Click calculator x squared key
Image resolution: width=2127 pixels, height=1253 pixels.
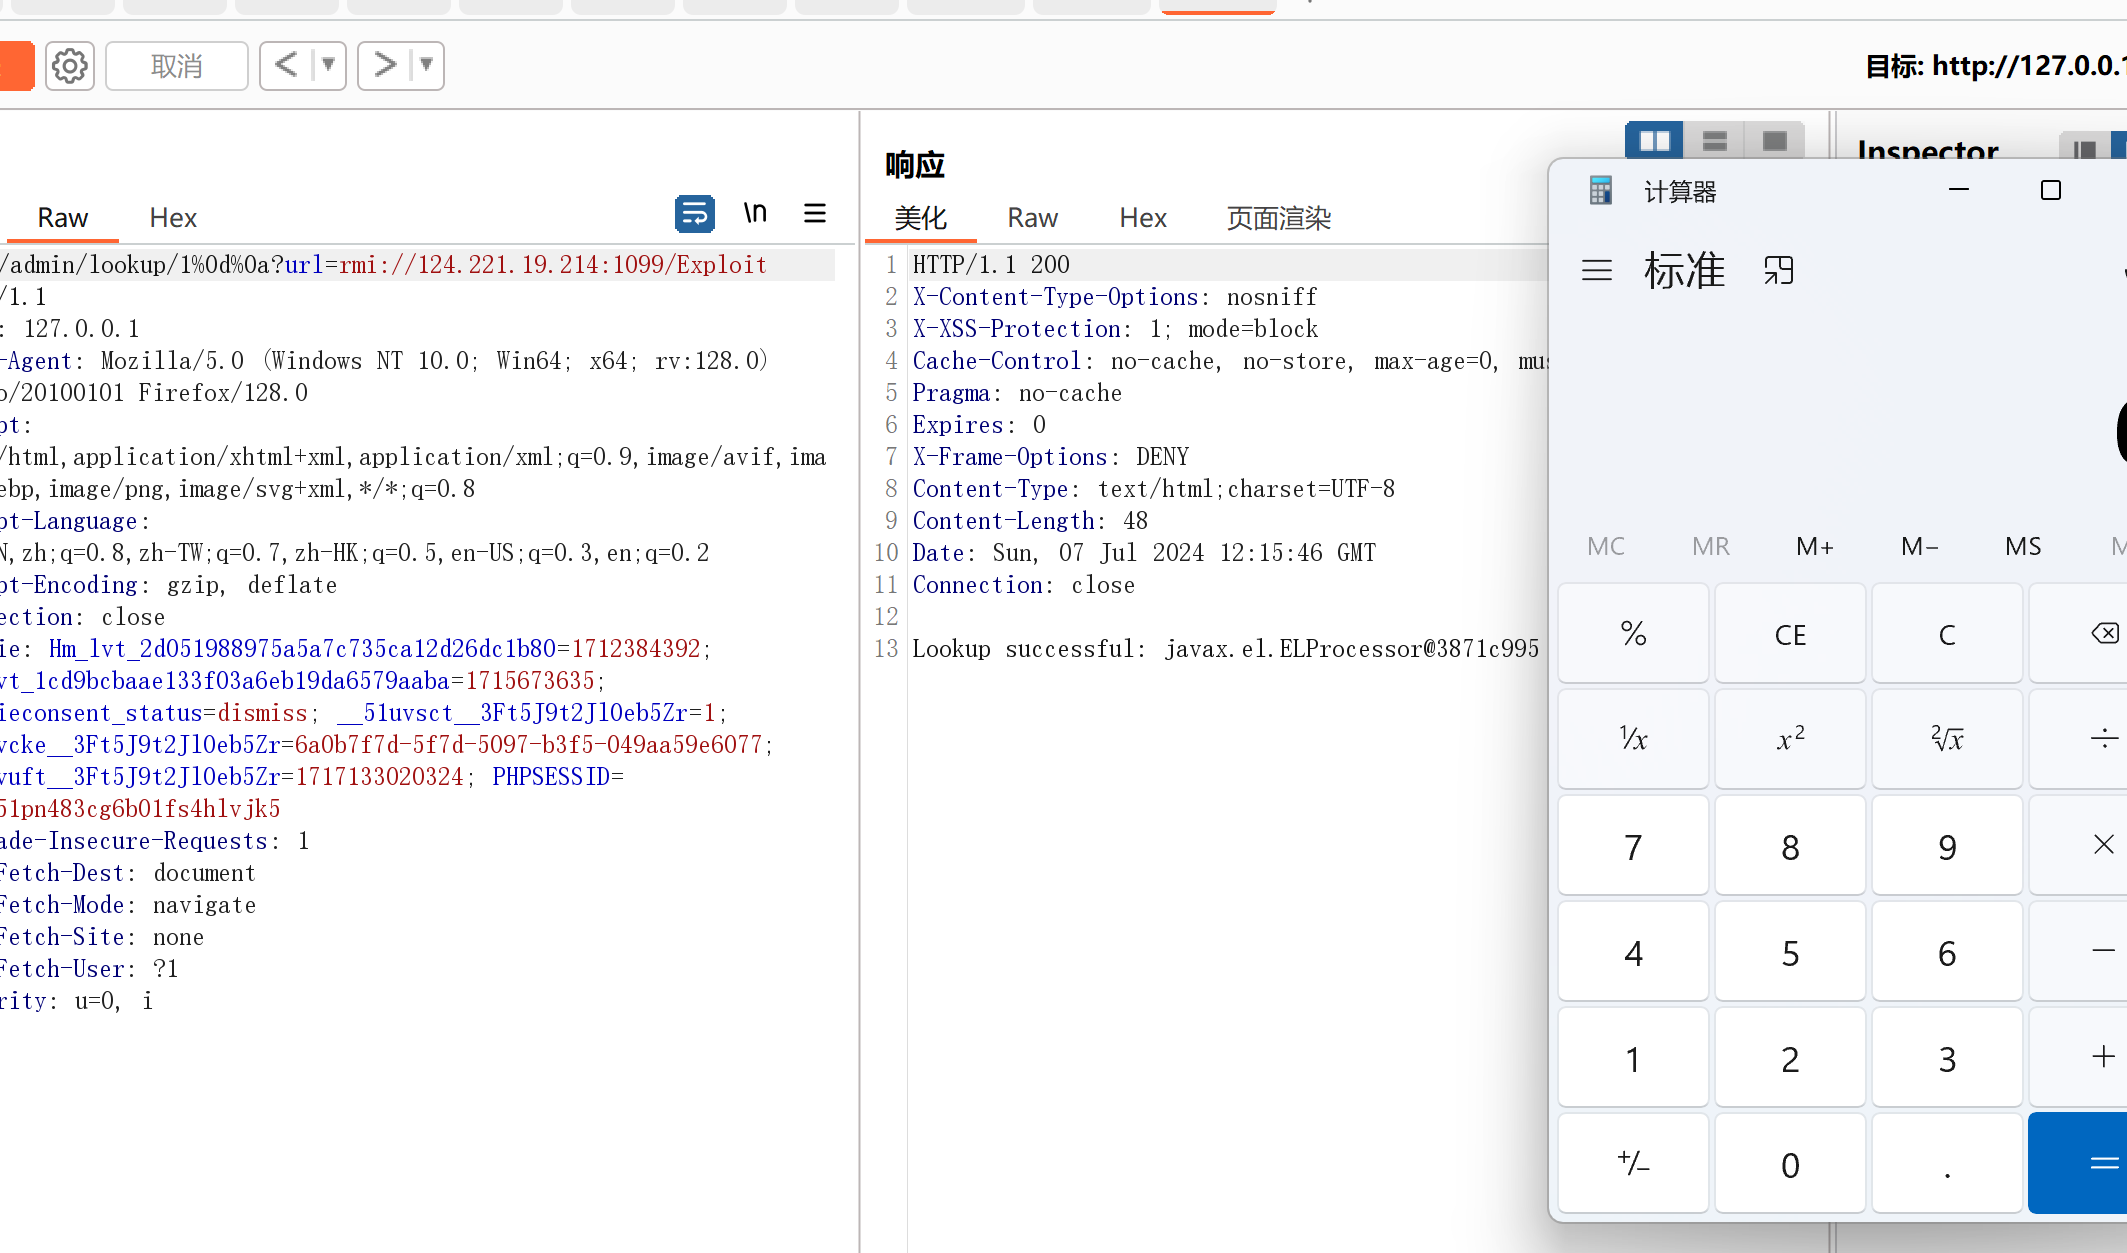coord(1790,740)
